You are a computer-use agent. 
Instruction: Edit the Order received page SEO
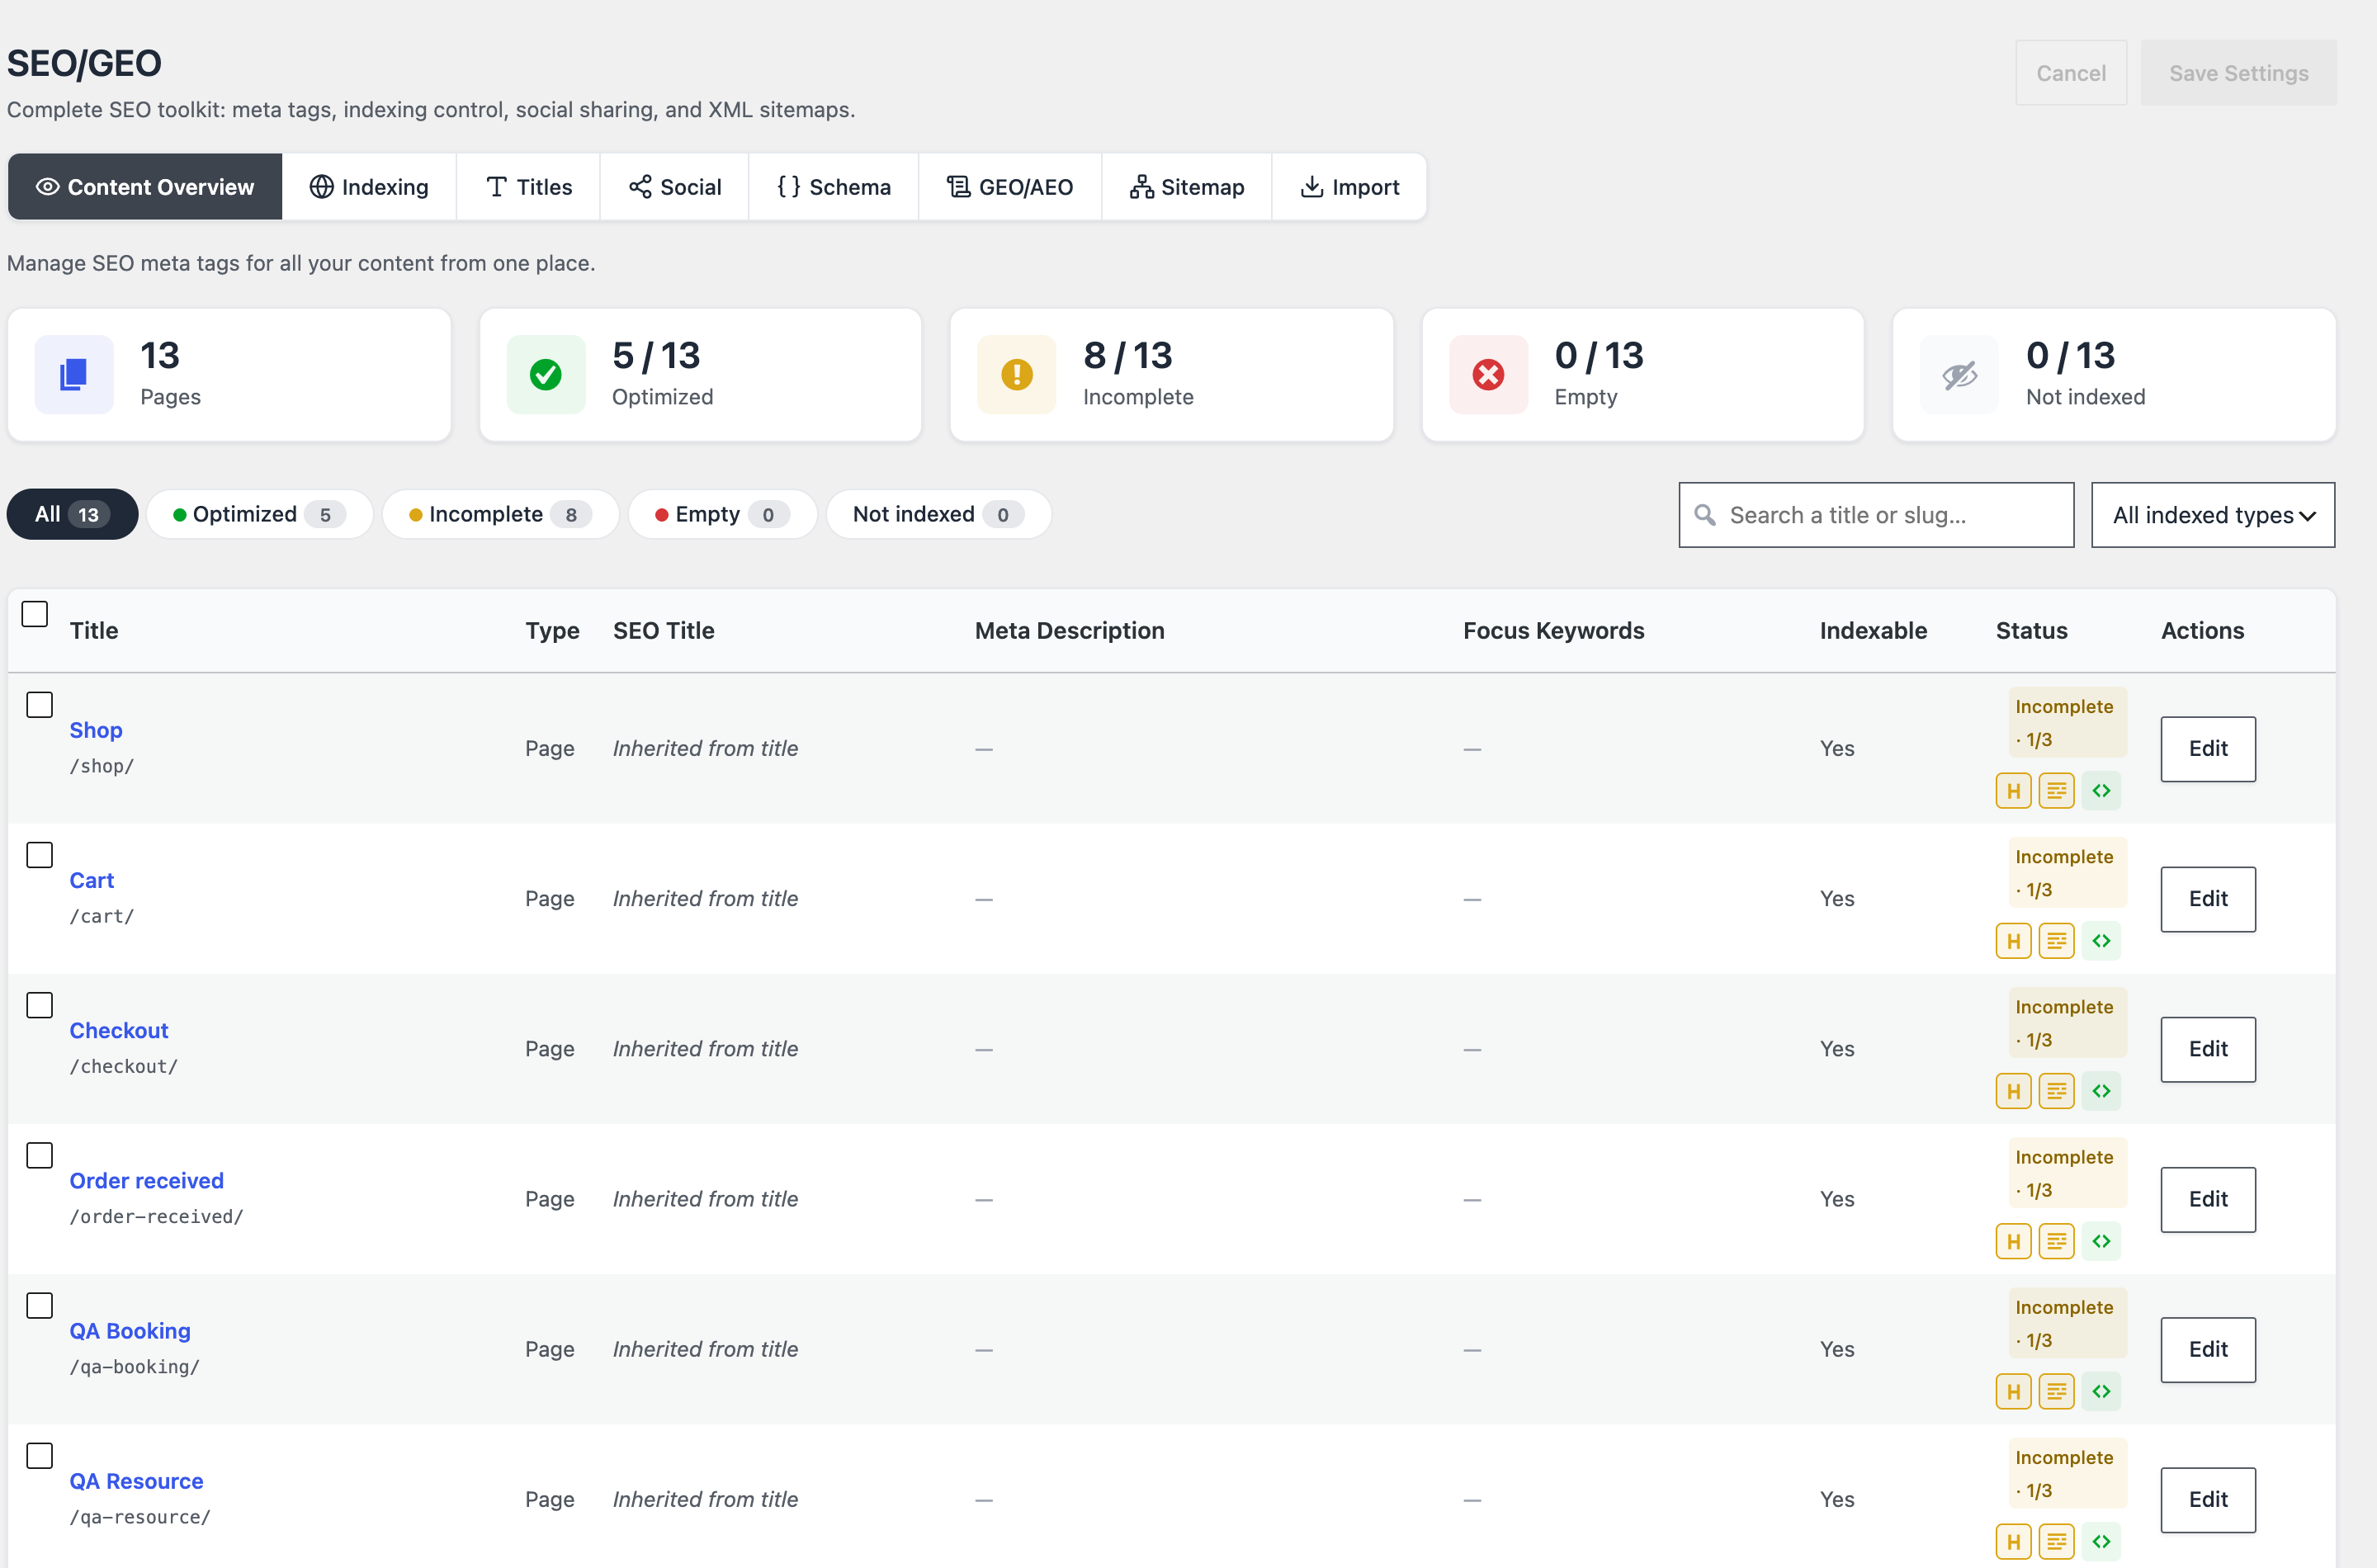pos(2208,1199)
